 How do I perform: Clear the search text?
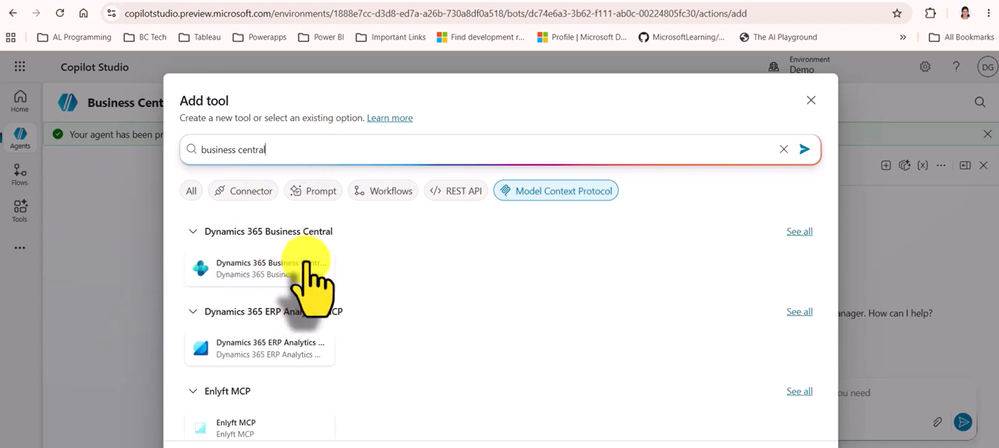784,149
